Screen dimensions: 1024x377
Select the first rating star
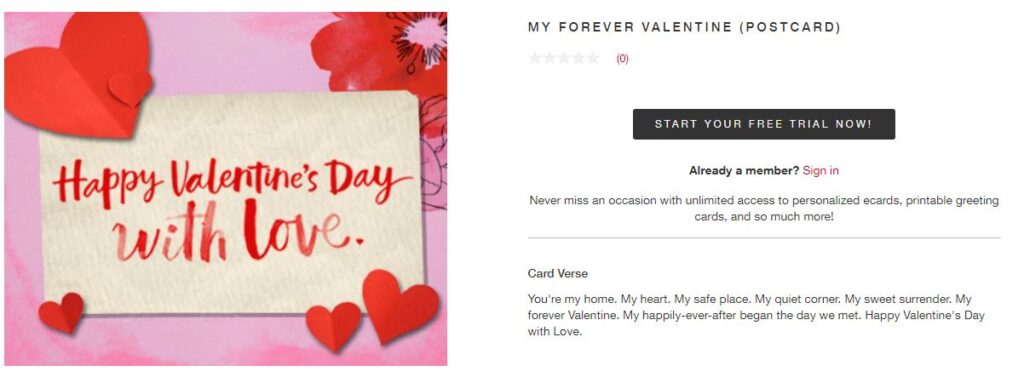[x=536, y=58]
